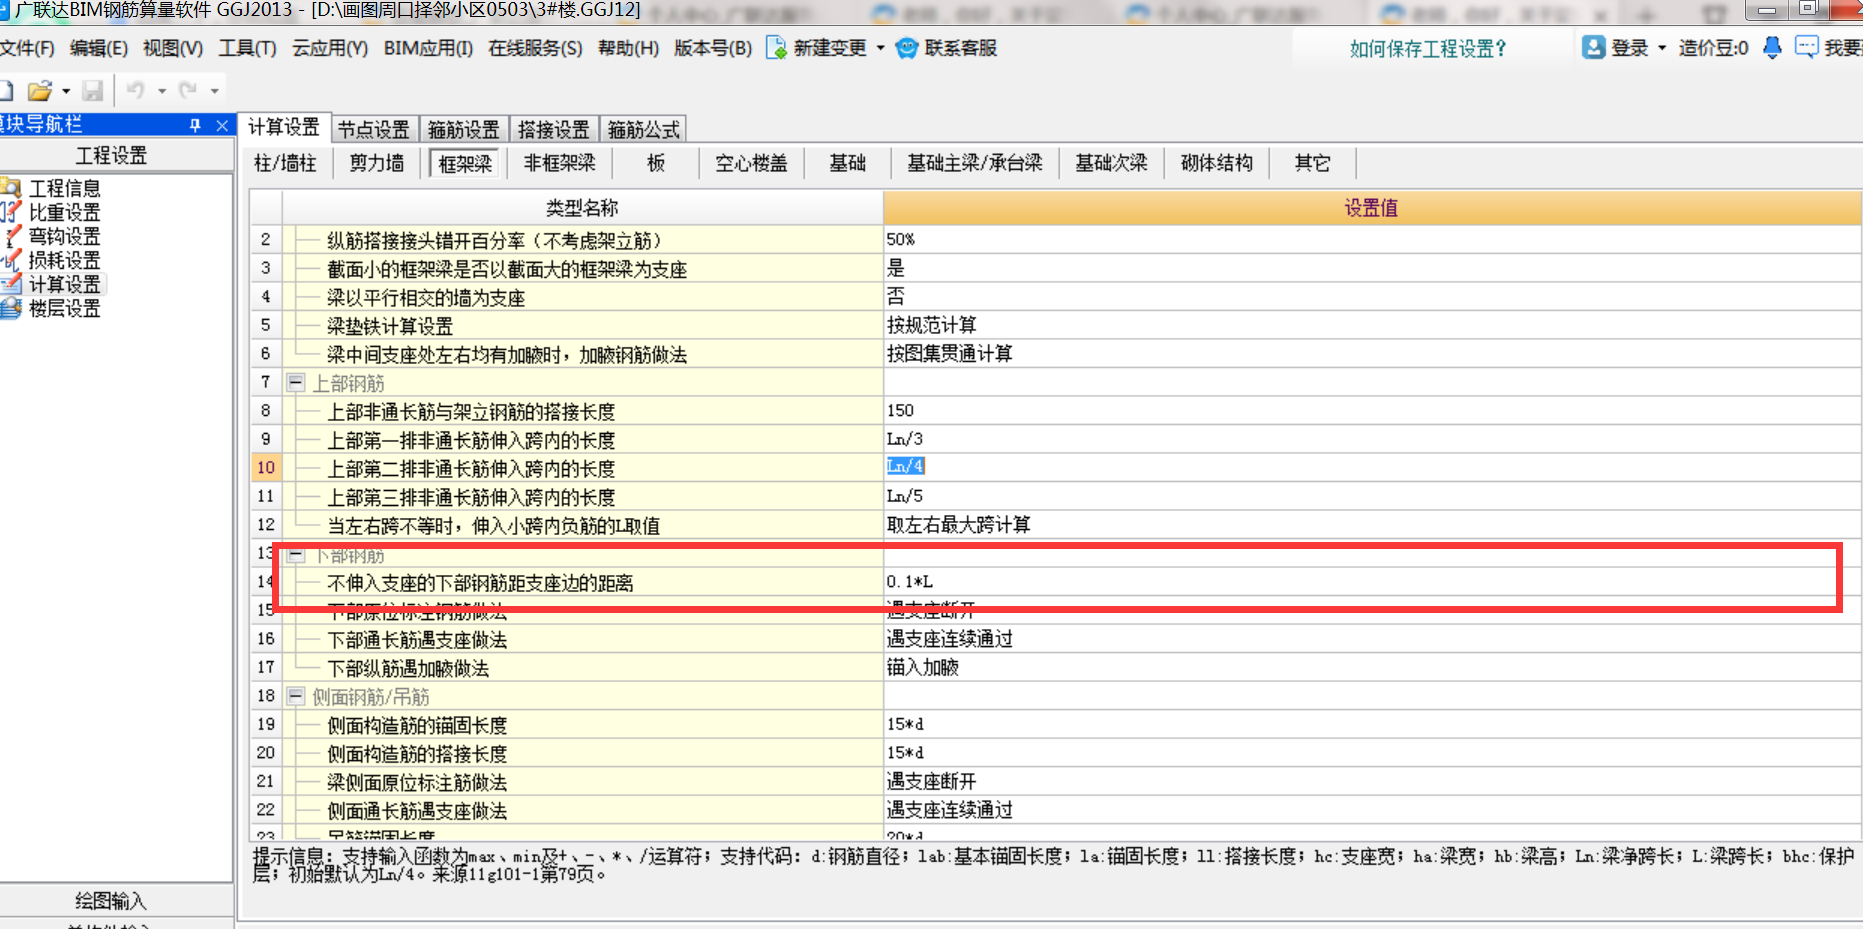Screen dimensions: 1863x929
Task: Click the blue notification bell icon
Action: pos(1772,47)
